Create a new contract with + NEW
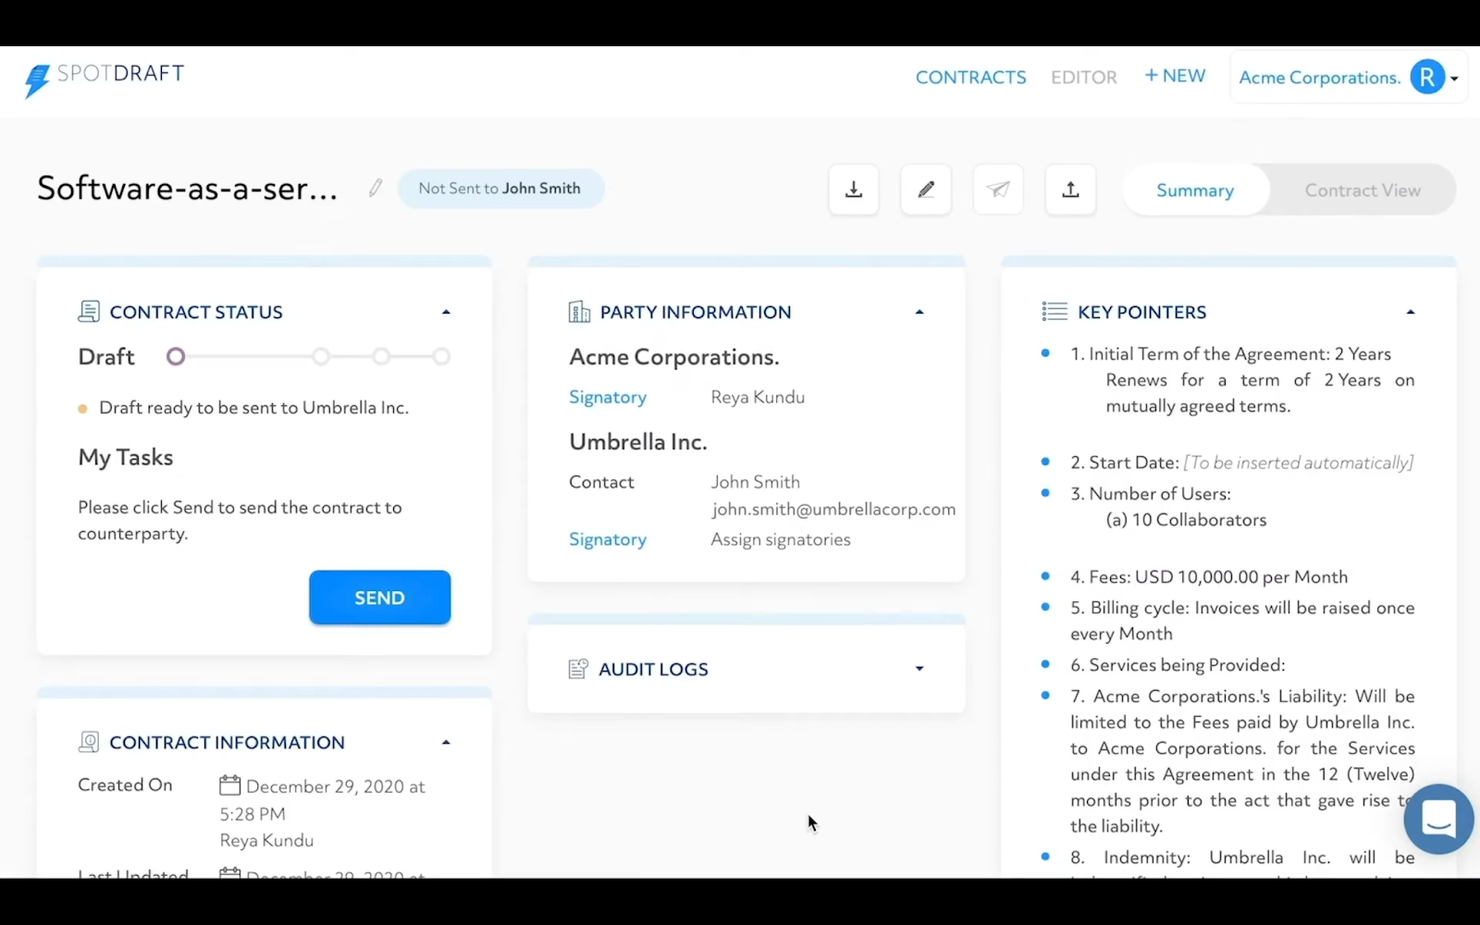1480x925 pixels. click(1175, 76)
